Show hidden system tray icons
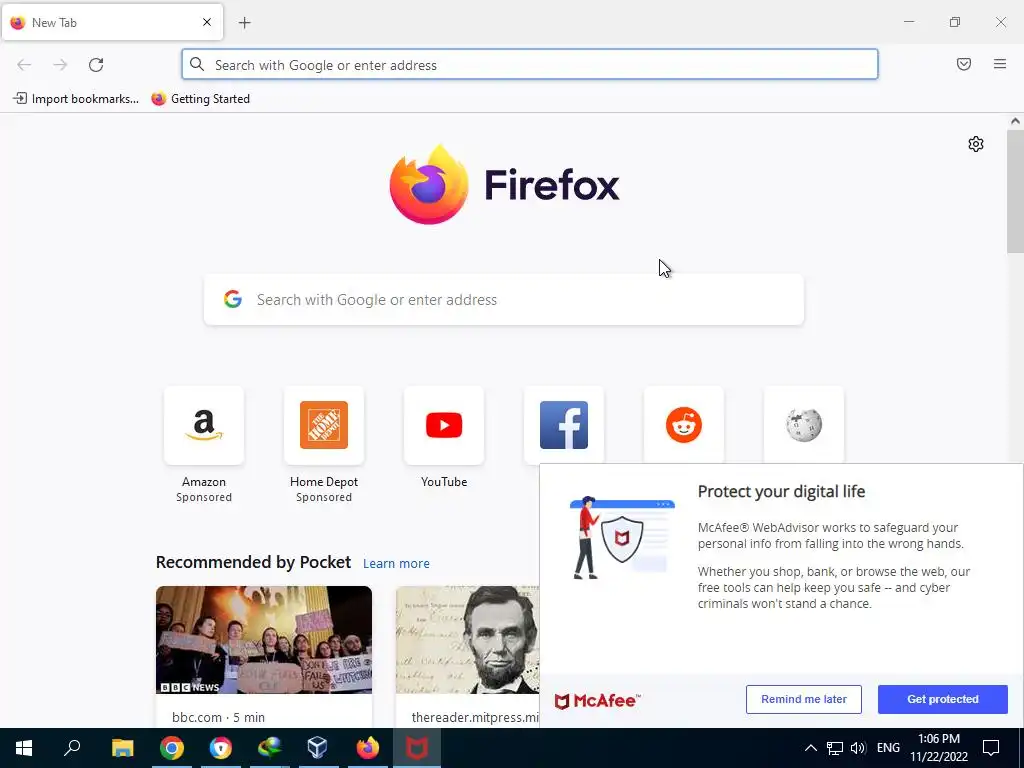This screenshot has height=768, width=1024. pos(810,748)
